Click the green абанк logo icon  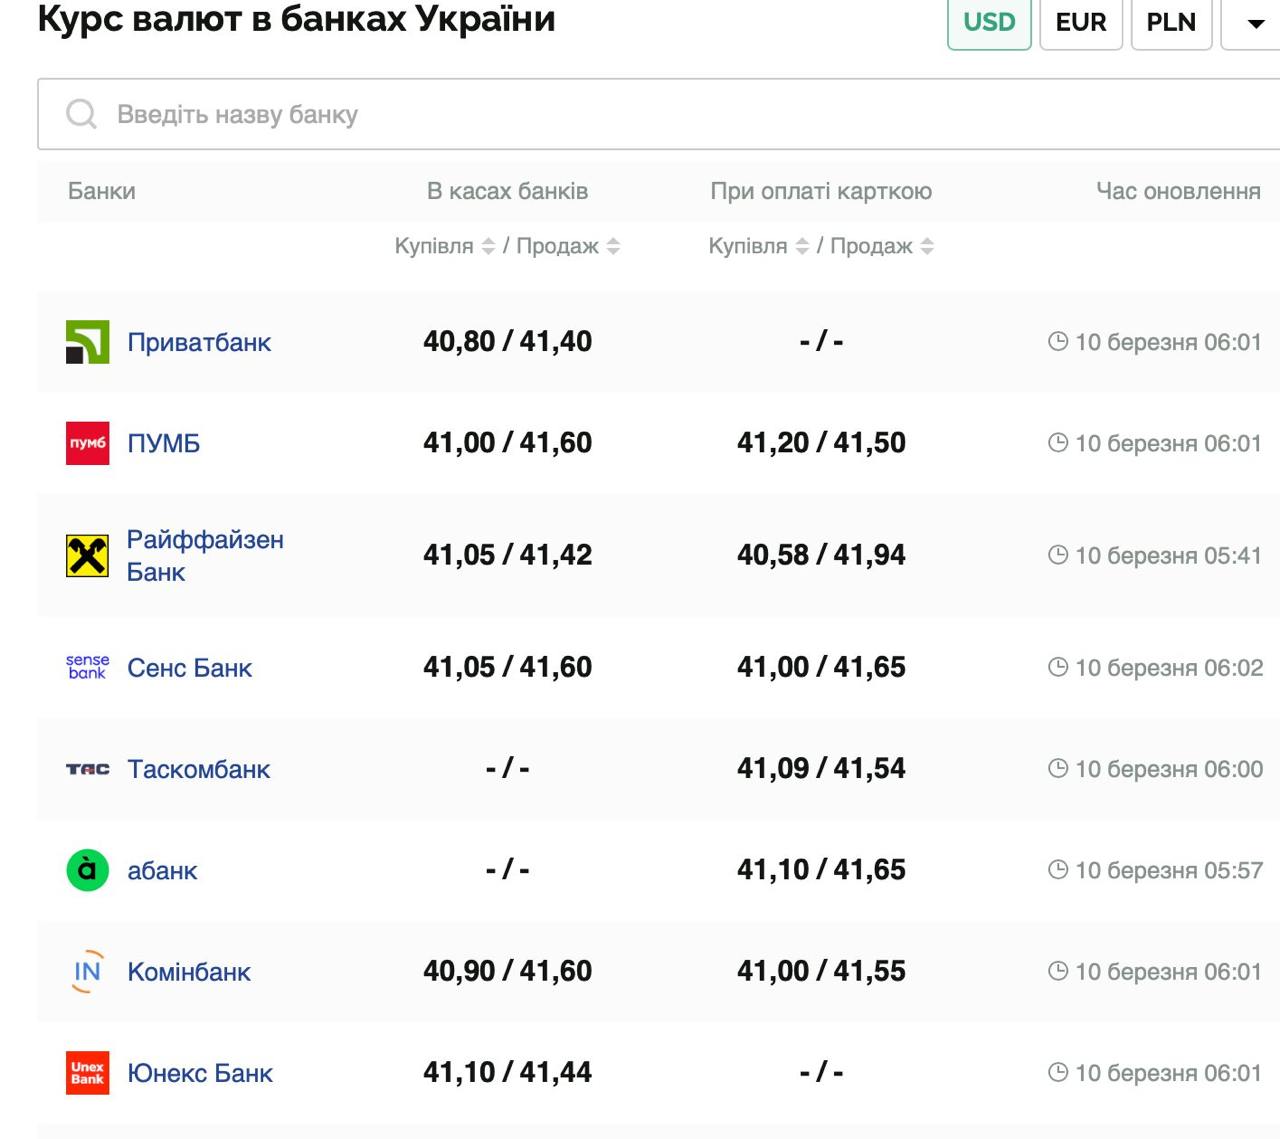tap(87, 870)
